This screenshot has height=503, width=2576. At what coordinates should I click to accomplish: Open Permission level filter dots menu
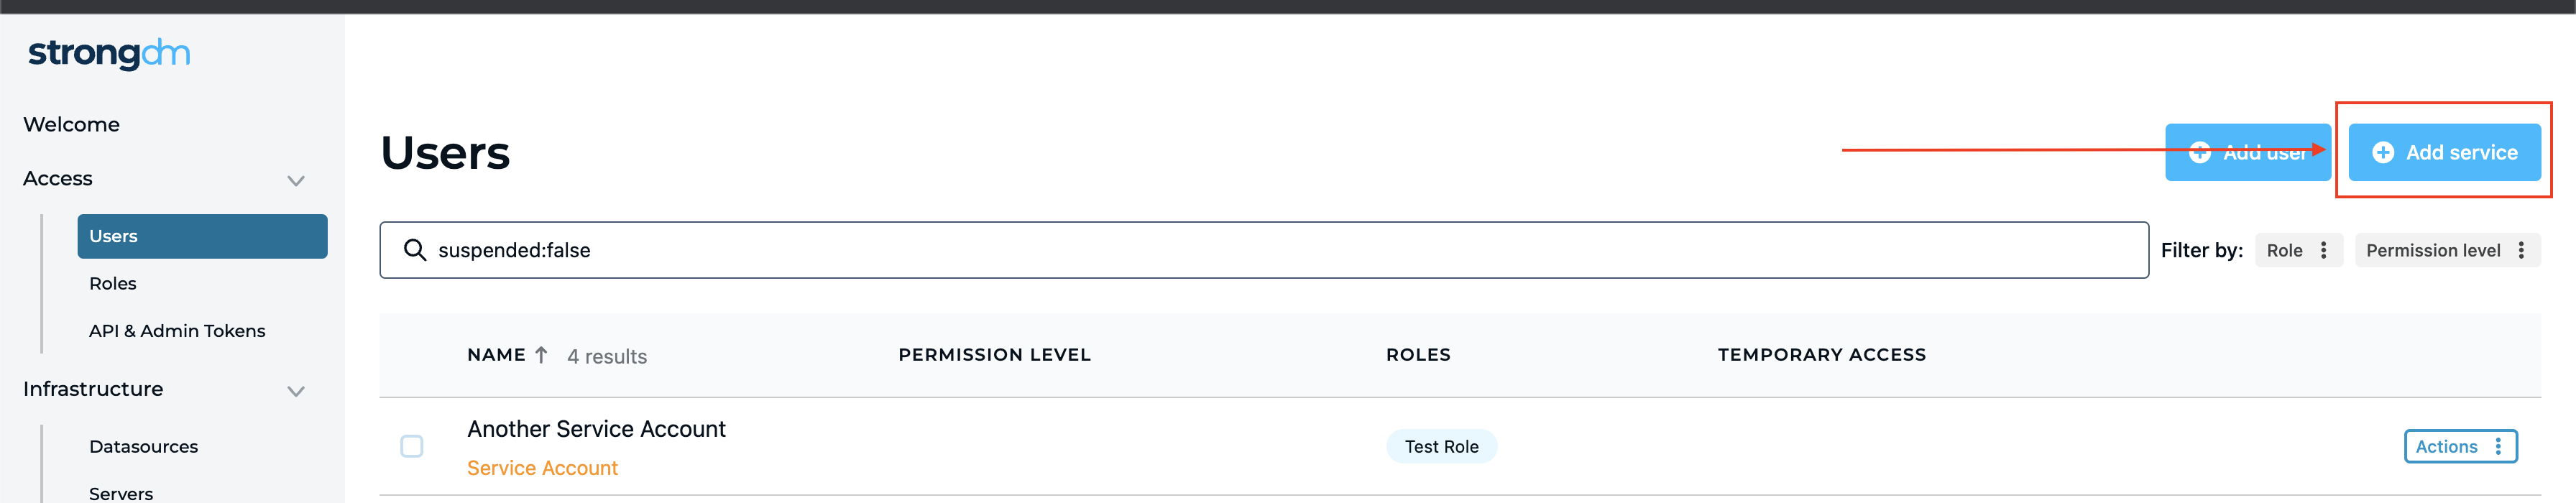2521,250
